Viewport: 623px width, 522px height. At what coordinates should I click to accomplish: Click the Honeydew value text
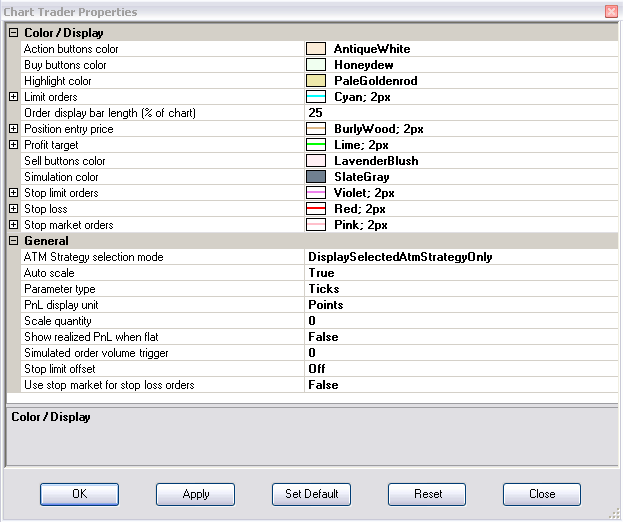coord(364,65)
